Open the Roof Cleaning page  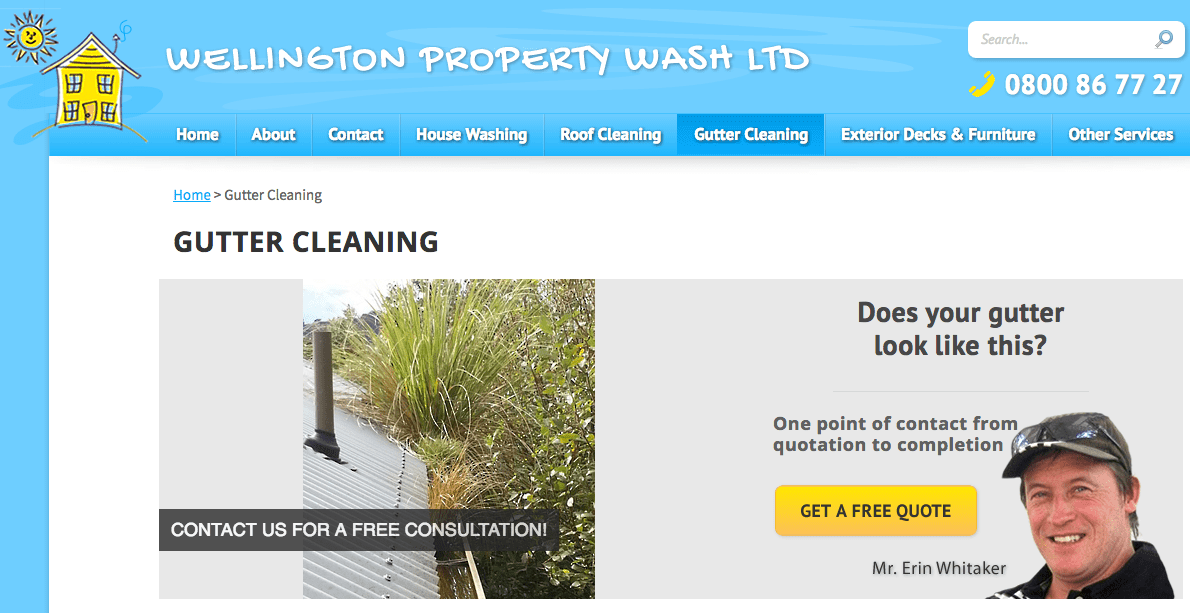point(610,134)
